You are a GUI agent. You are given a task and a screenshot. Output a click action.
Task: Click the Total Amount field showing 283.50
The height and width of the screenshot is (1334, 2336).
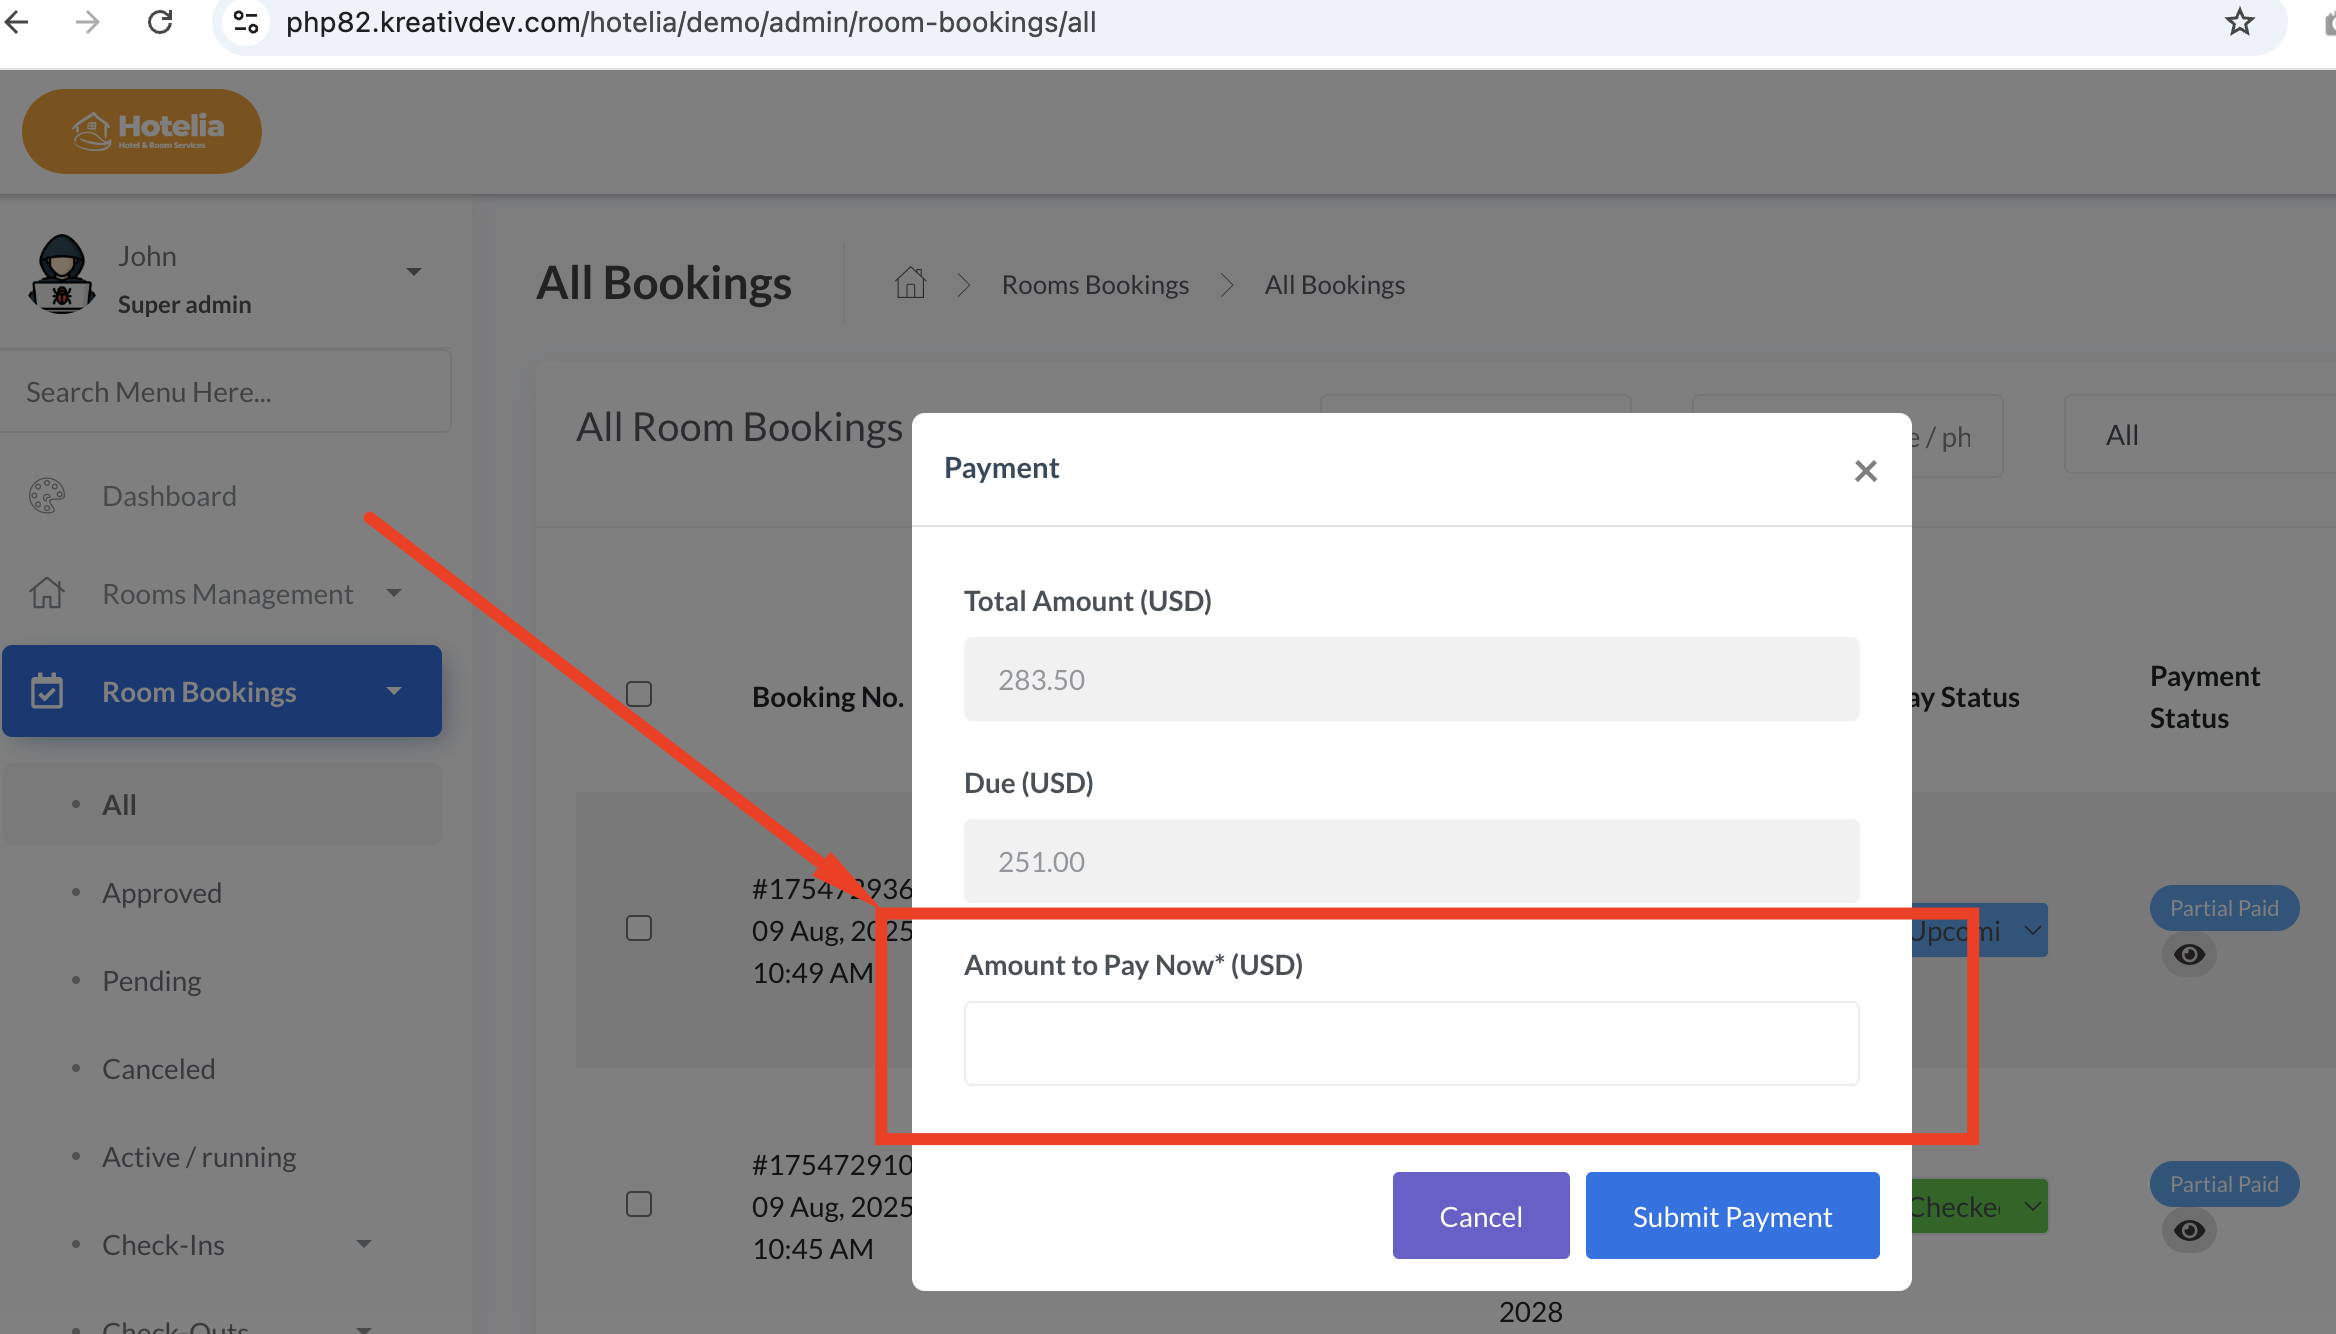[x=1412, y=679]
